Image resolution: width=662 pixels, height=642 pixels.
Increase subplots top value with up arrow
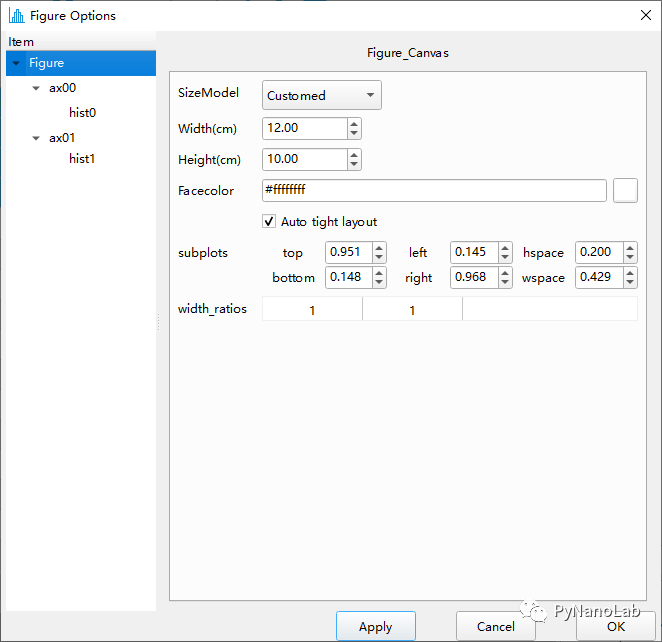(x=379, y=247)
